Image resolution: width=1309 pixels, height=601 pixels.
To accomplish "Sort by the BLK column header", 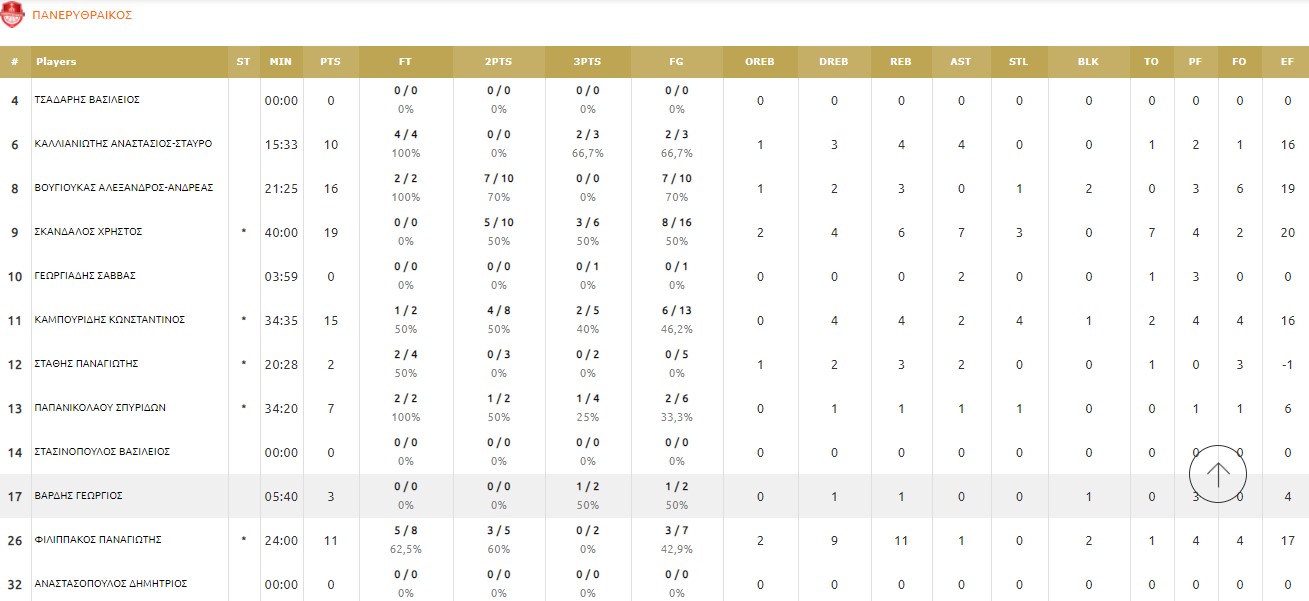I will [1088, 62].
